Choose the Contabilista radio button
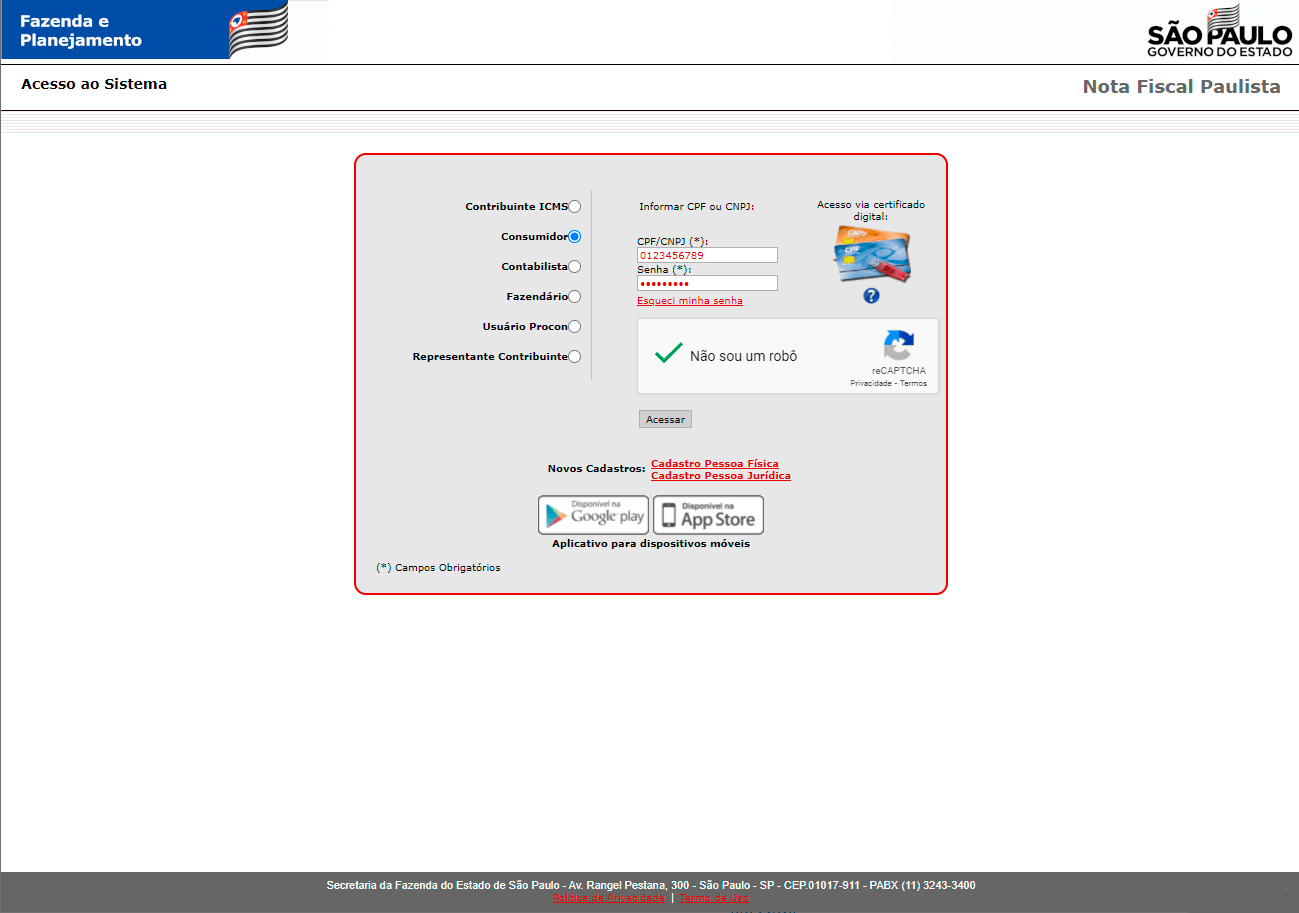 tap(574, 267)
